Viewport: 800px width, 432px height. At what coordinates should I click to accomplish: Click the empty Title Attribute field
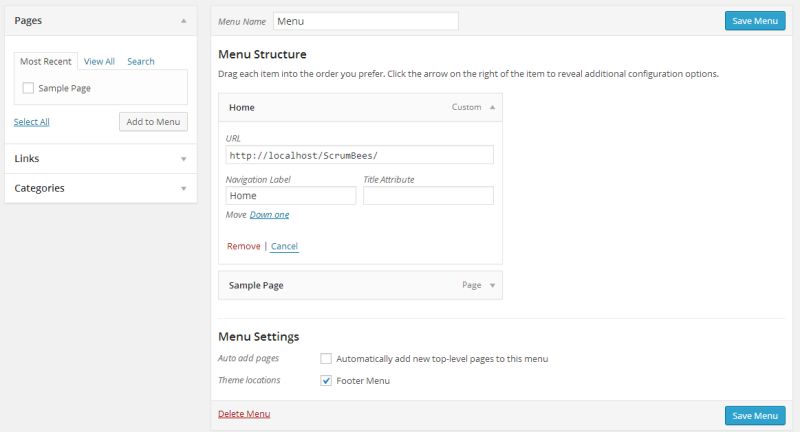429,196
